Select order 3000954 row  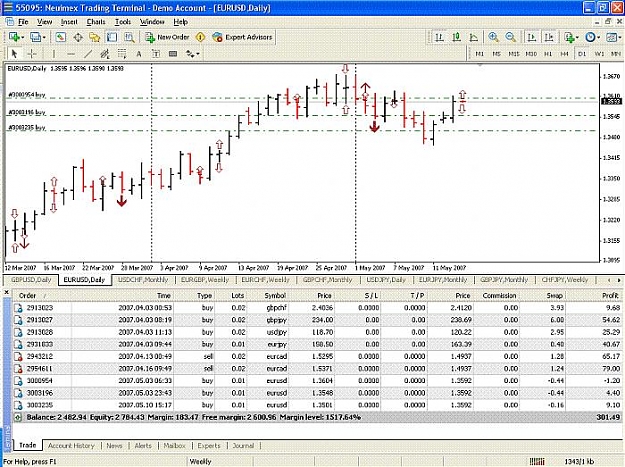(x=317, y=381)
